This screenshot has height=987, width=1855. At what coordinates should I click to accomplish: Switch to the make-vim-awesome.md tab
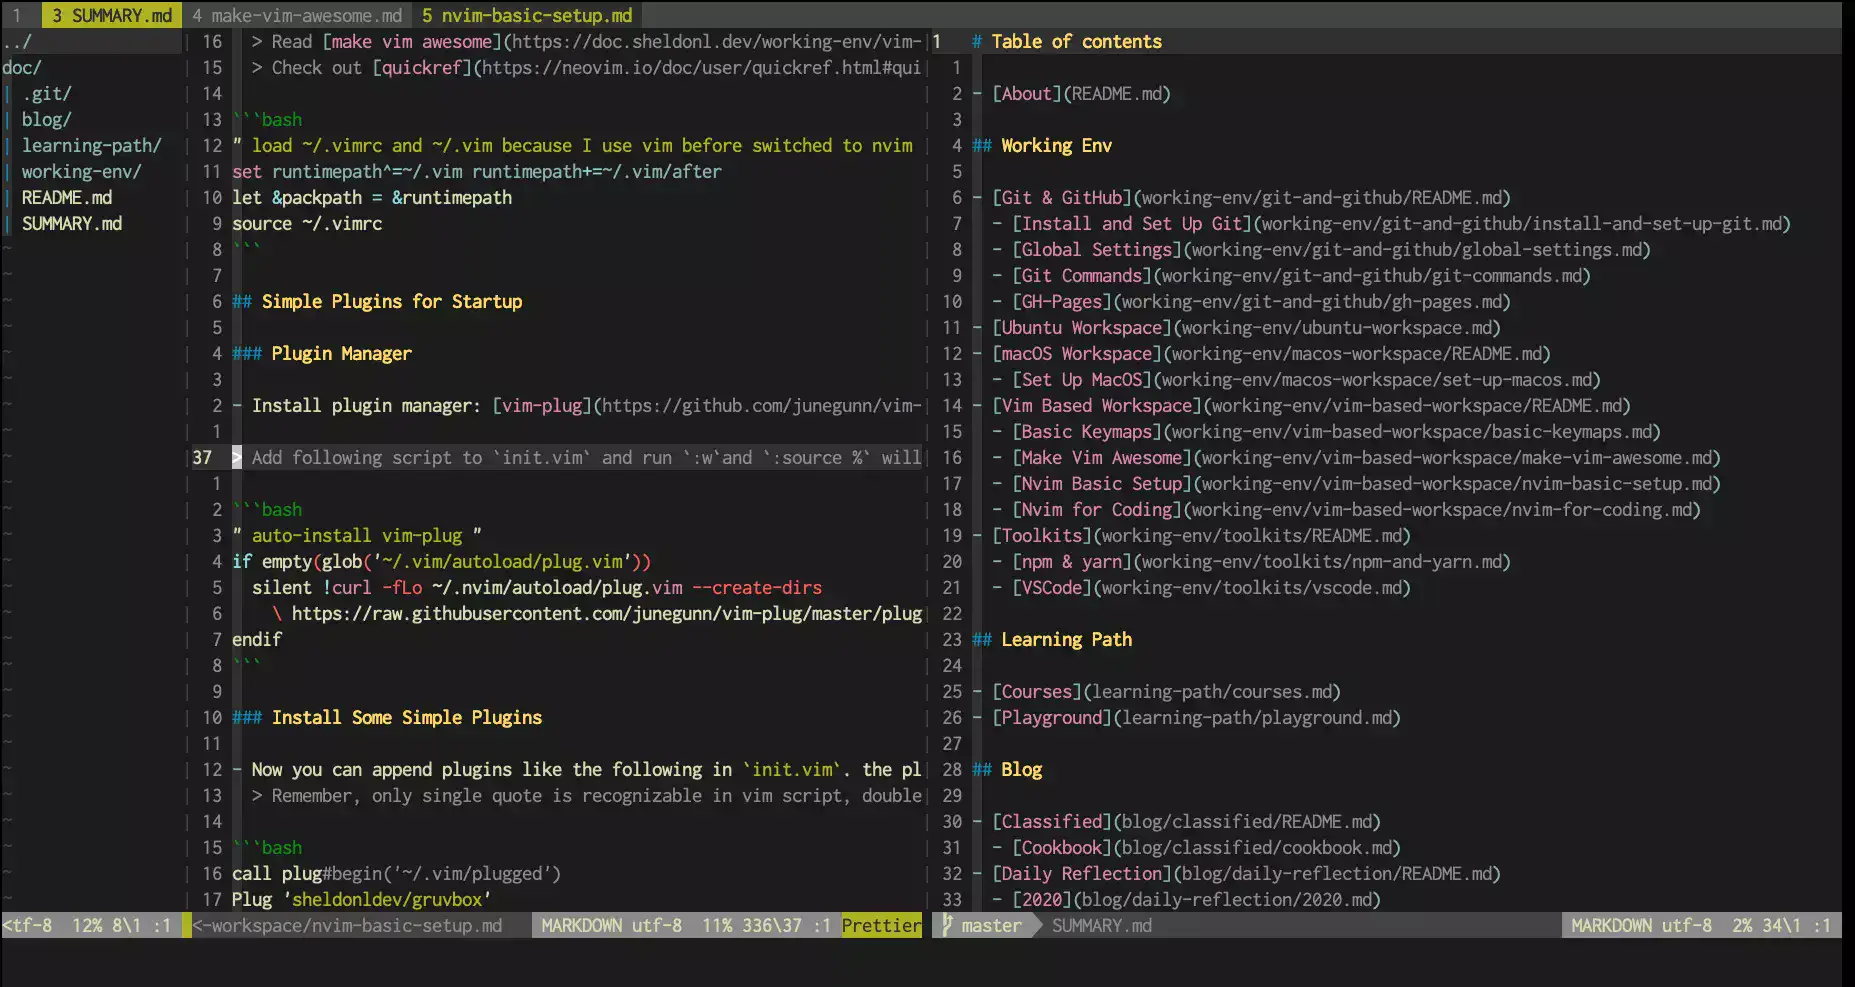[x=297, y=15]
